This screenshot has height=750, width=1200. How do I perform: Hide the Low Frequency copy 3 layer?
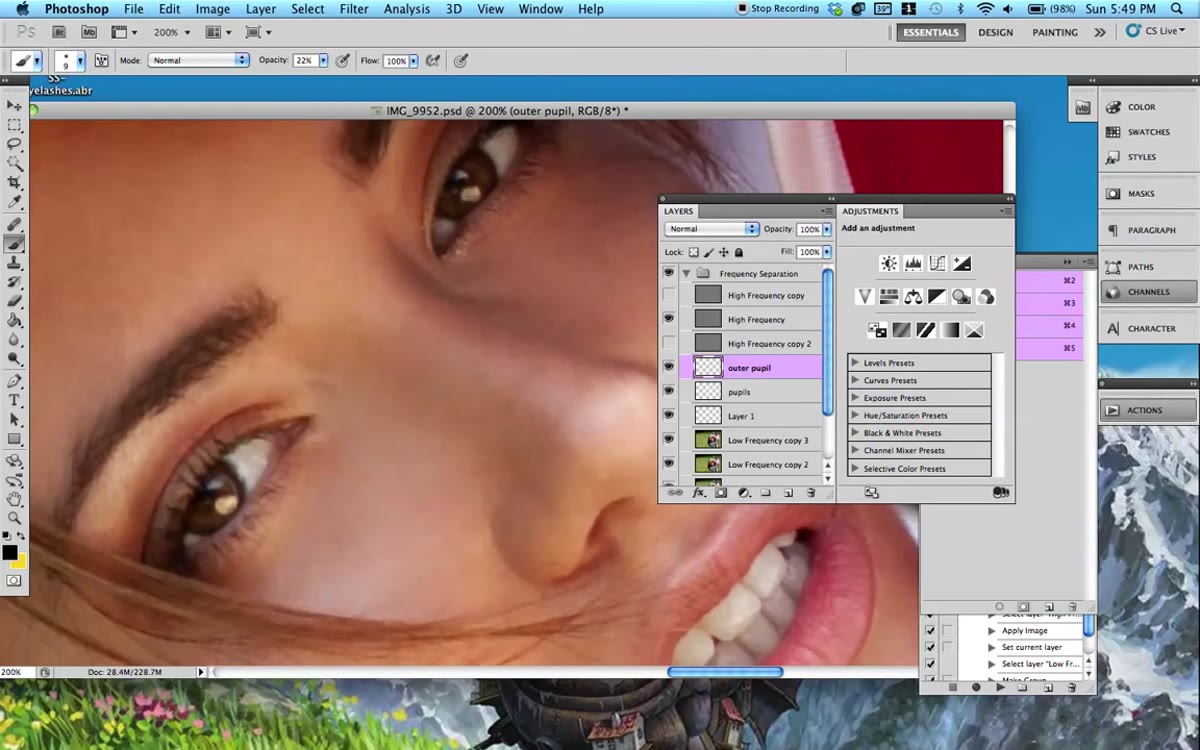pyautogui.click(x=668, y=440)
